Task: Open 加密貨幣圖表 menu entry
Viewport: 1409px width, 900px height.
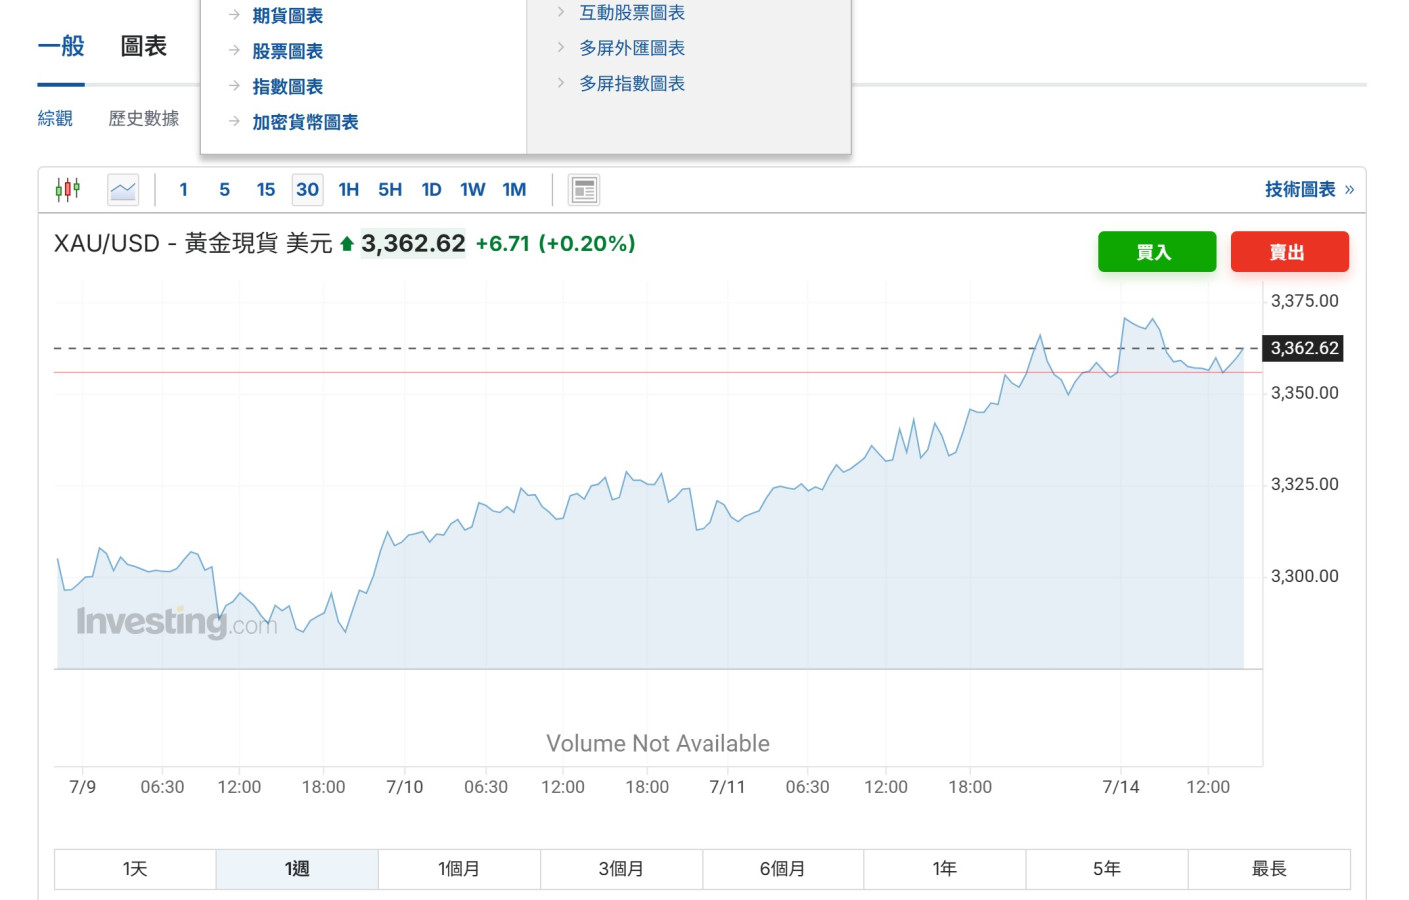Action: tap(305, 122)
